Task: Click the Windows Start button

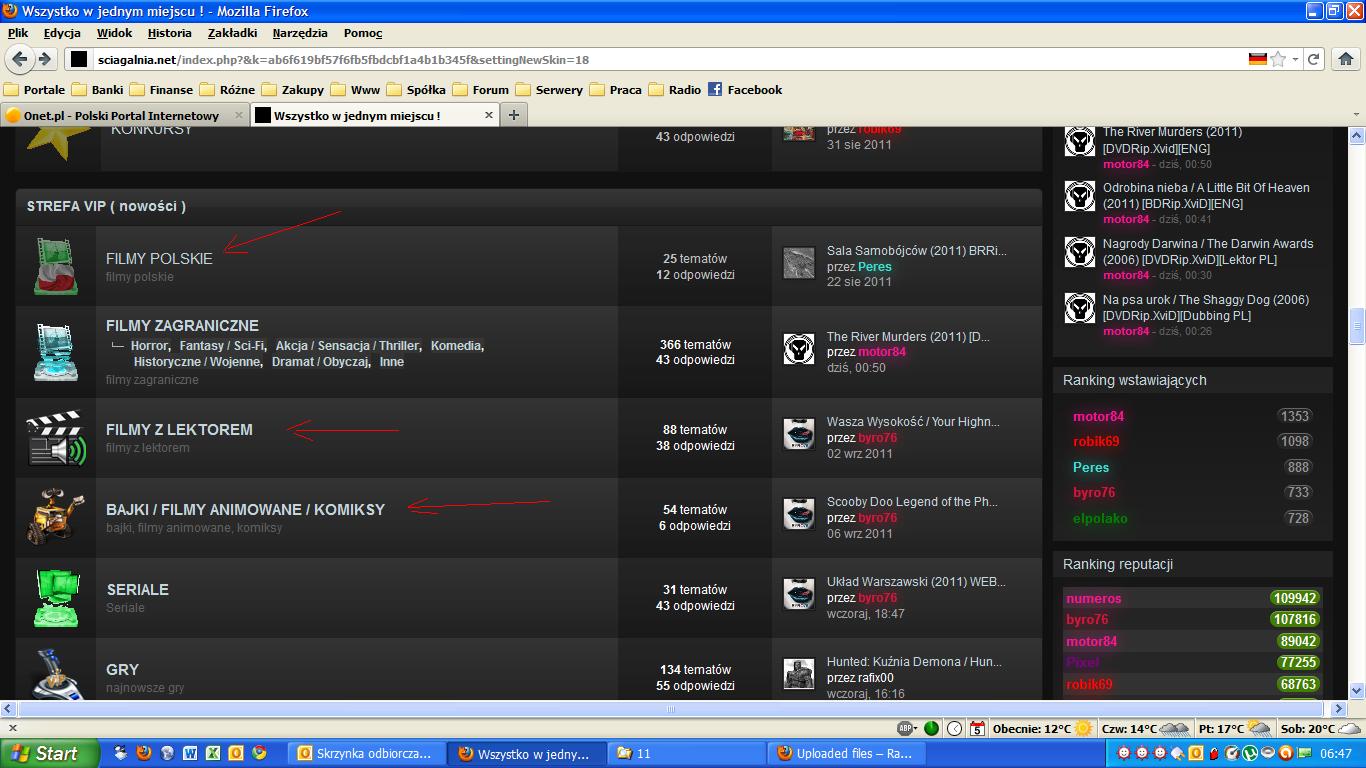Action: click(50, 753)
